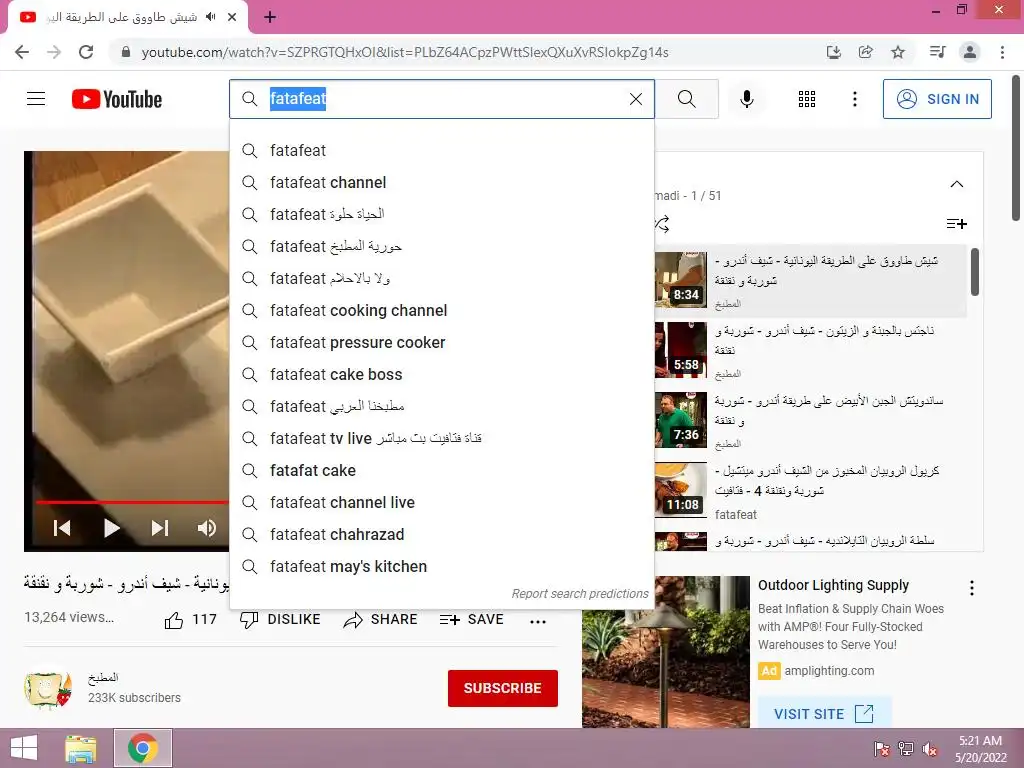Go forward in Chrome
Screen dimensions: 1024x768
click(54, 52)
